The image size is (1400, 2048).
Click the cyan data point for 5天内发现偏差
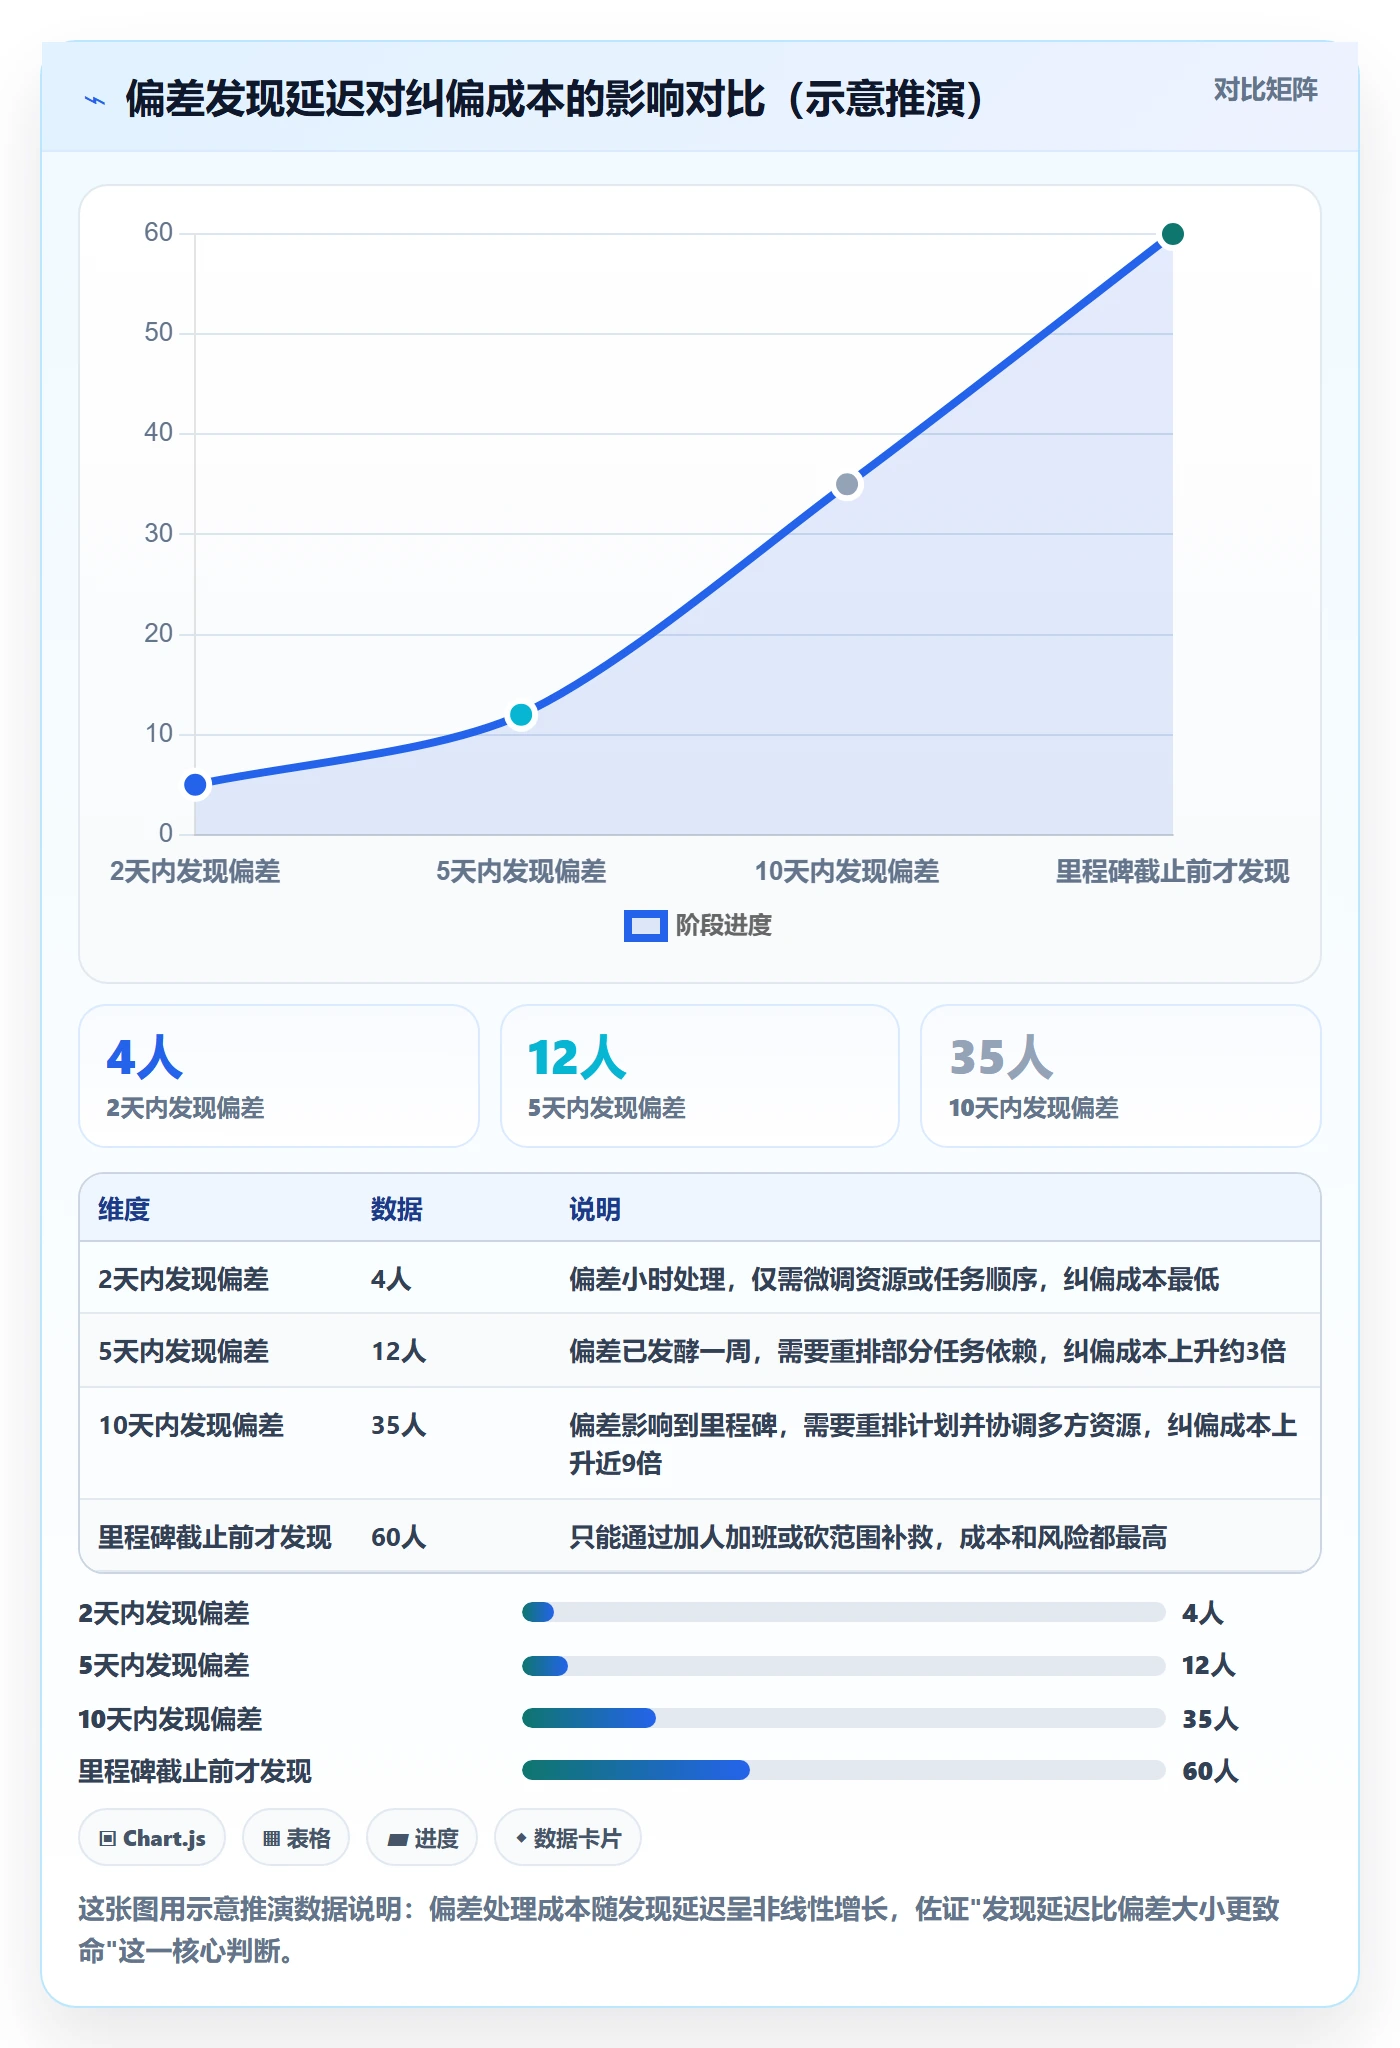pos(521,715)
